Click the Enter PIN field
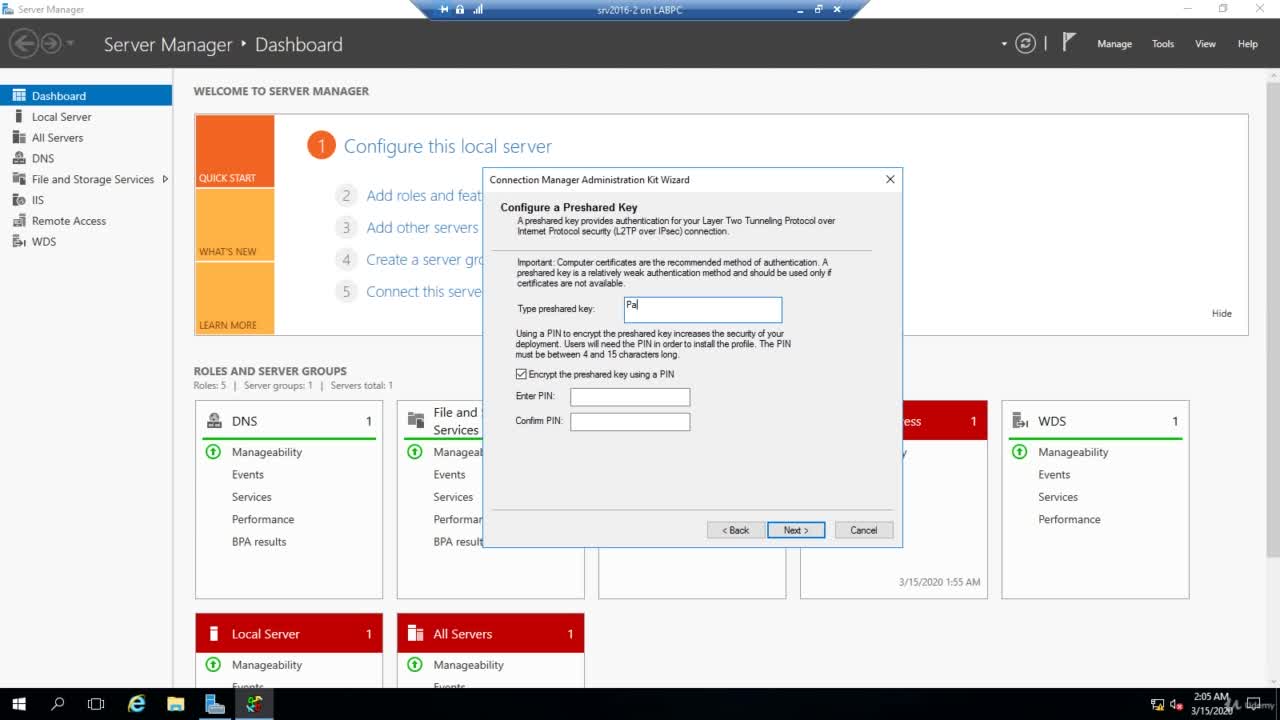Image resolution: width=1280 pixels, height=720 pixels. pyautogui.click(x=630, y=397)
